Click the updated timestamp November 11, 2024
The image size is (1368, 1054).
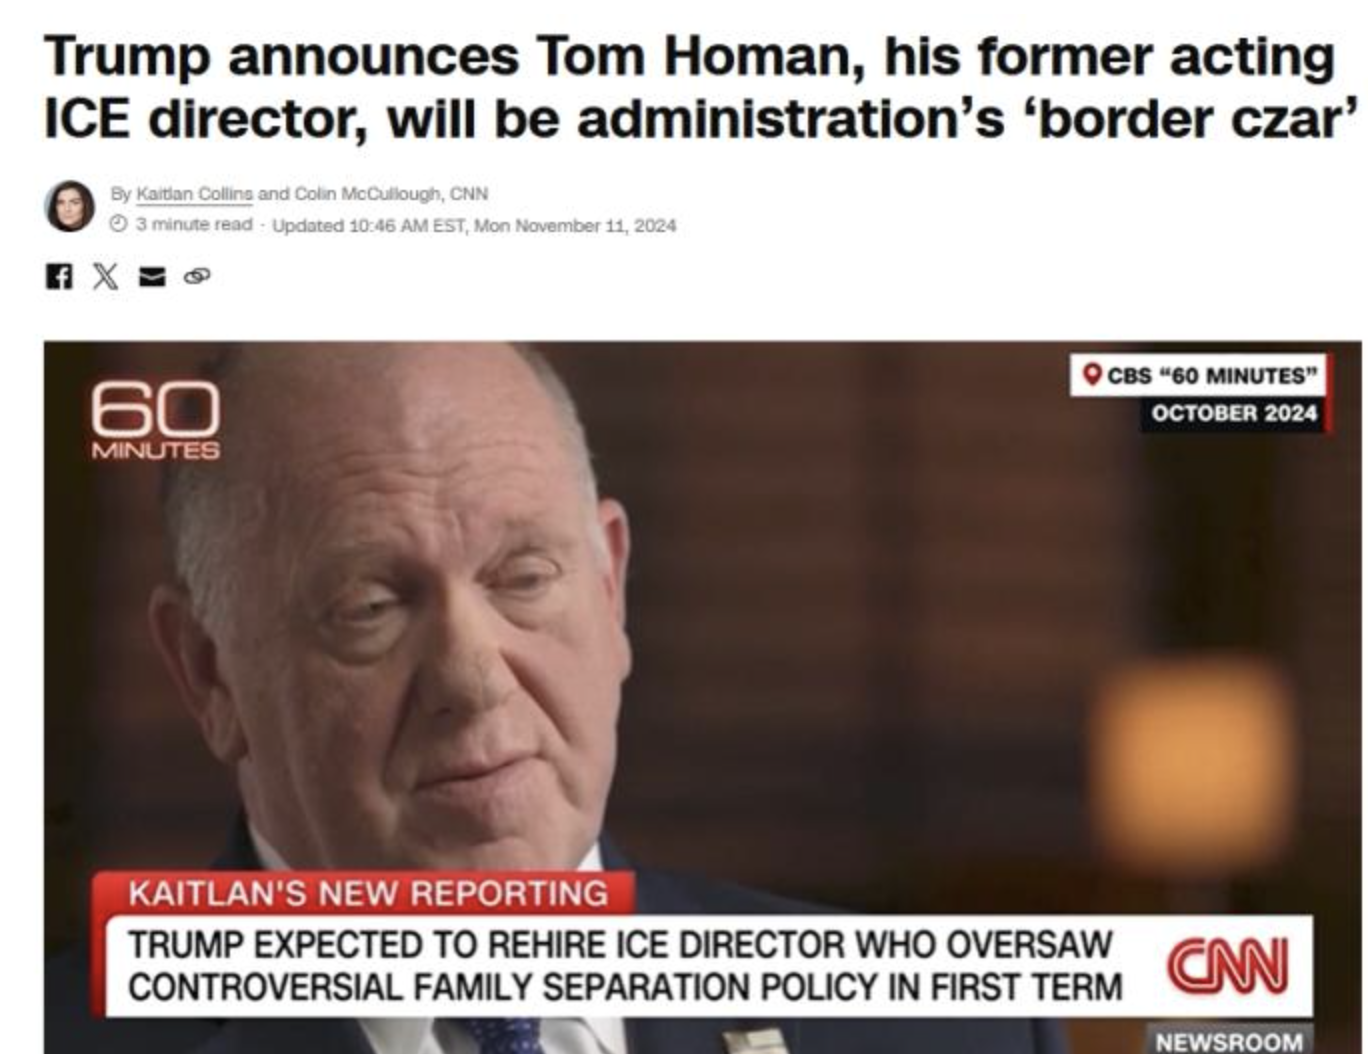point(474,225)
